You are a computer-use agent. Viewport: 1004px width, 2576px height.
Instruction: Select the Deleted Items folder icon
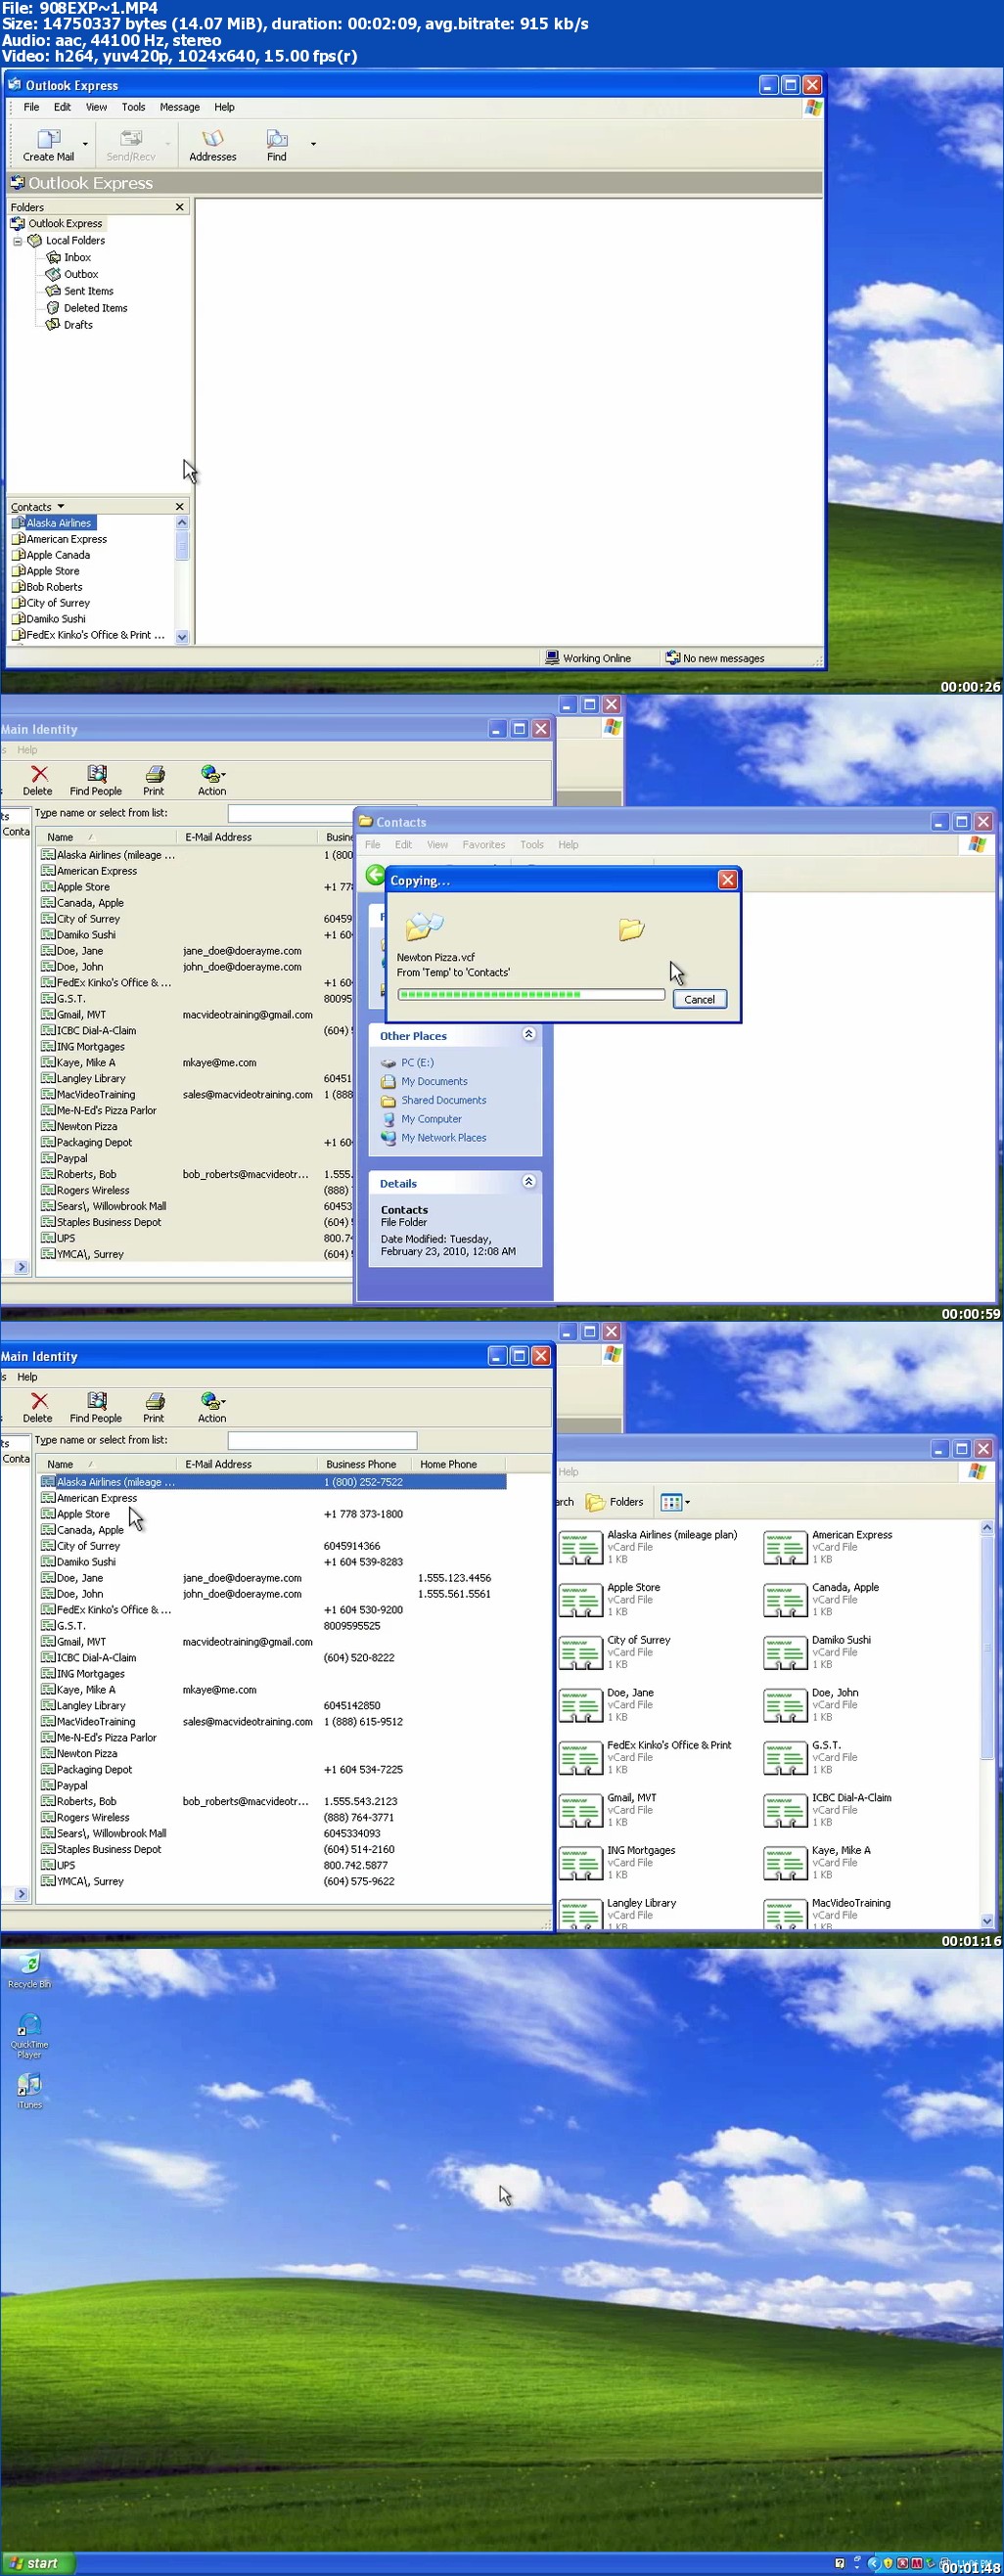click(x=53, y=308)
